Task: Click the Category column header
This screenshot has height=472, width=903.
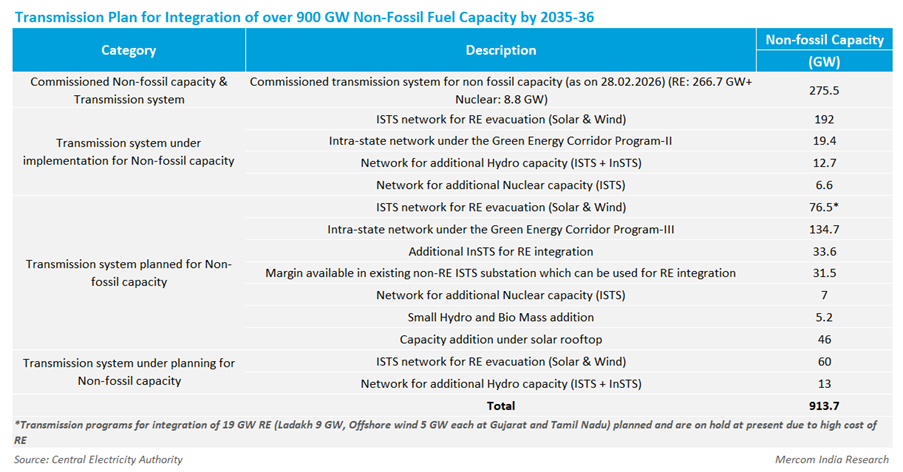Action: pyautogui.click(x=128, y=50)
